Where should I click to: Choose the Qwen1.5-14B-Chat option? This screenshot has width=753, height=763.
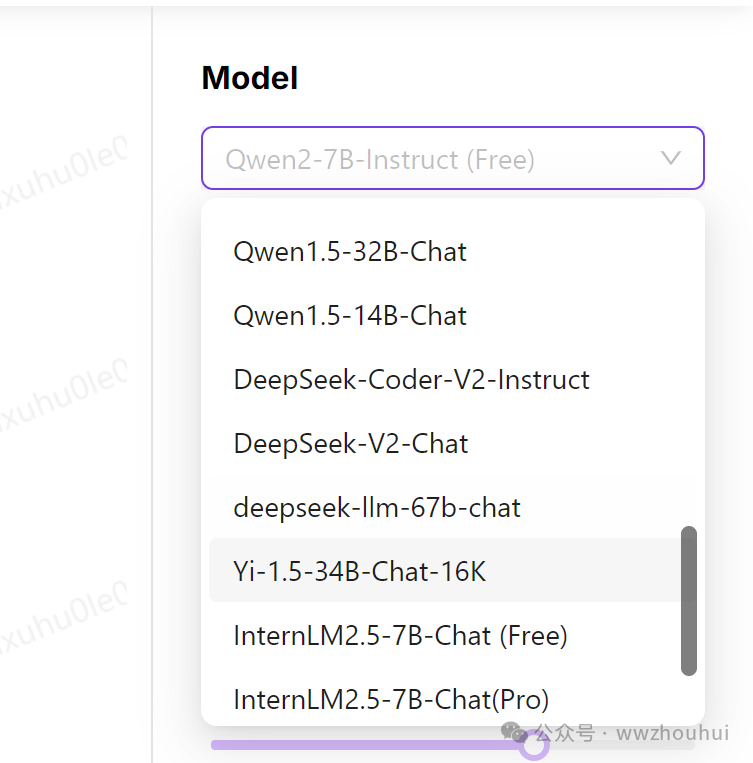click(350, 315)
